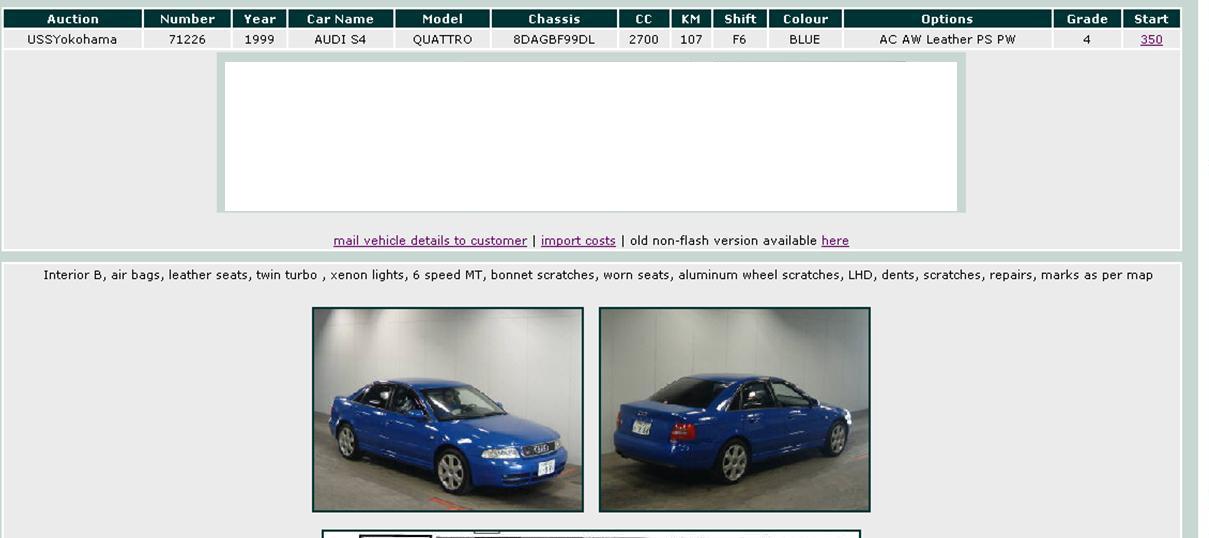The width and height of the screenshot is (1209, 538).
Task: Select the 'Options' column header
Action: [x=947, y=19]
